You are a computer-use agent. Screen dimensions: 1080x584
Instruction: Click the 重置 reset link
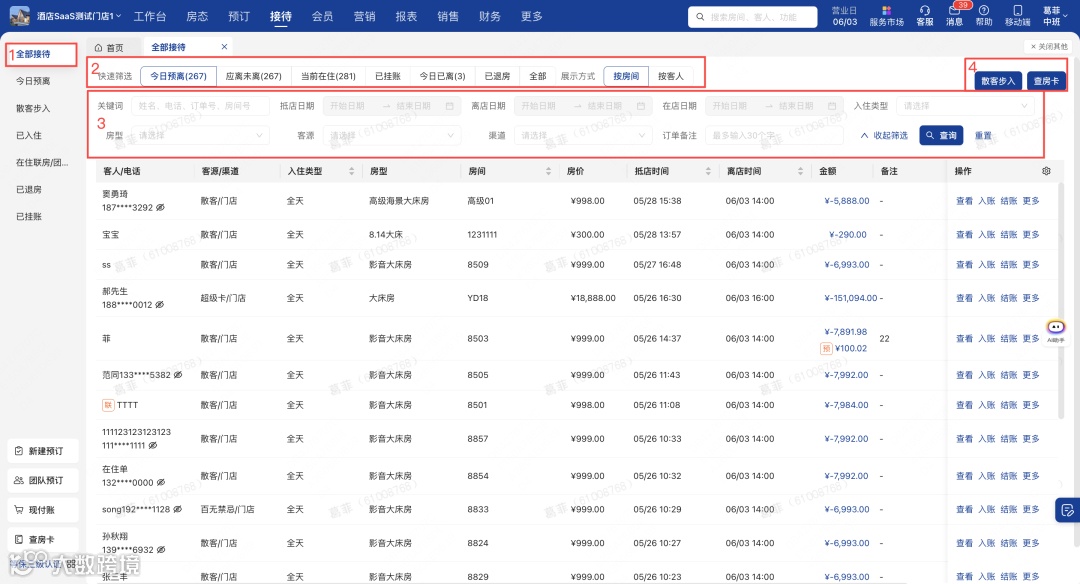(x=983, y=136)
